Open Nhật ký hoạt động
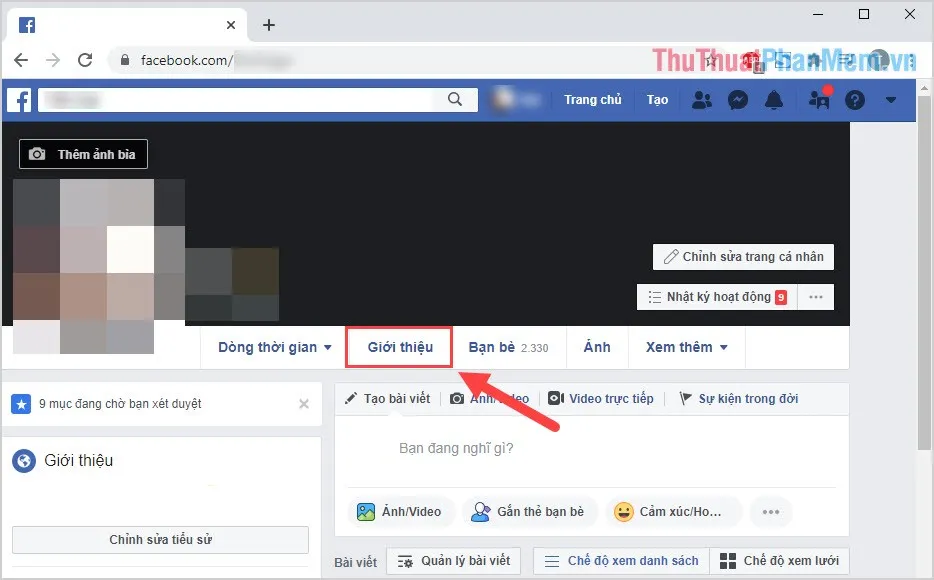This screenshot has height=580, width=934. [x=716, y=296]
